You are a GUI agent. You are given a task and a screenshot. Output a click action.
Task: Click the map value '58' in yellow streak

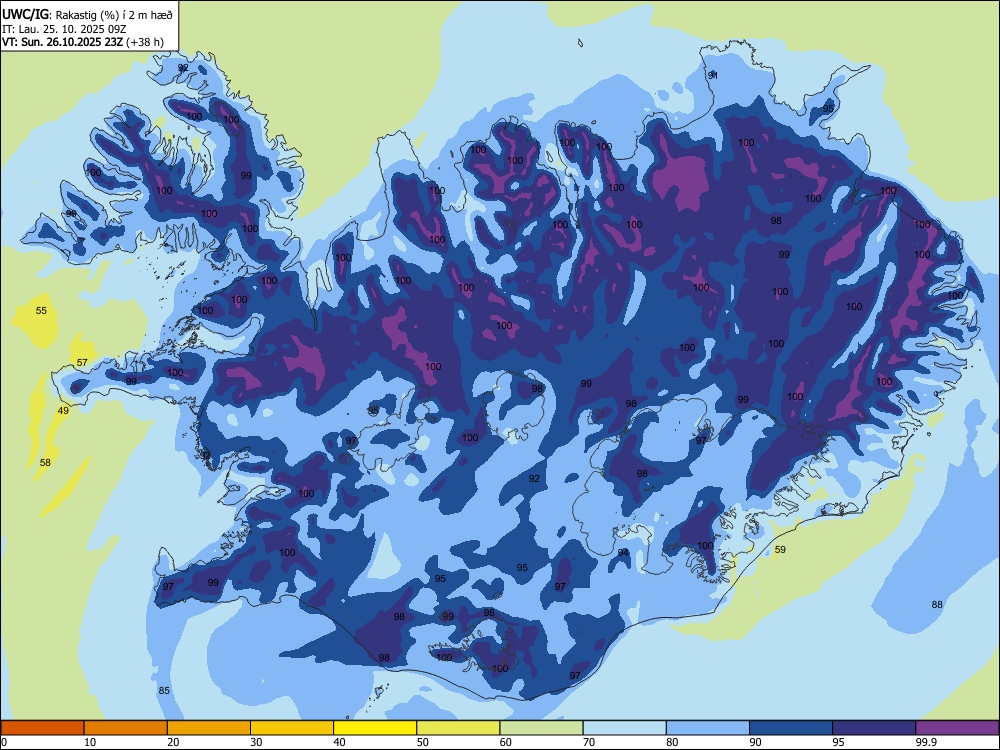point(45,462)
